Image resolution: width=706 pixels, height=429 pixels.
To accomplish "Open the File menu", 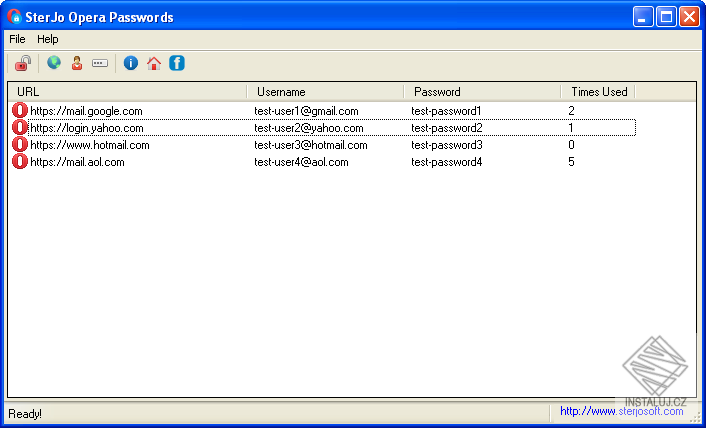I will (x=17, y=39).
